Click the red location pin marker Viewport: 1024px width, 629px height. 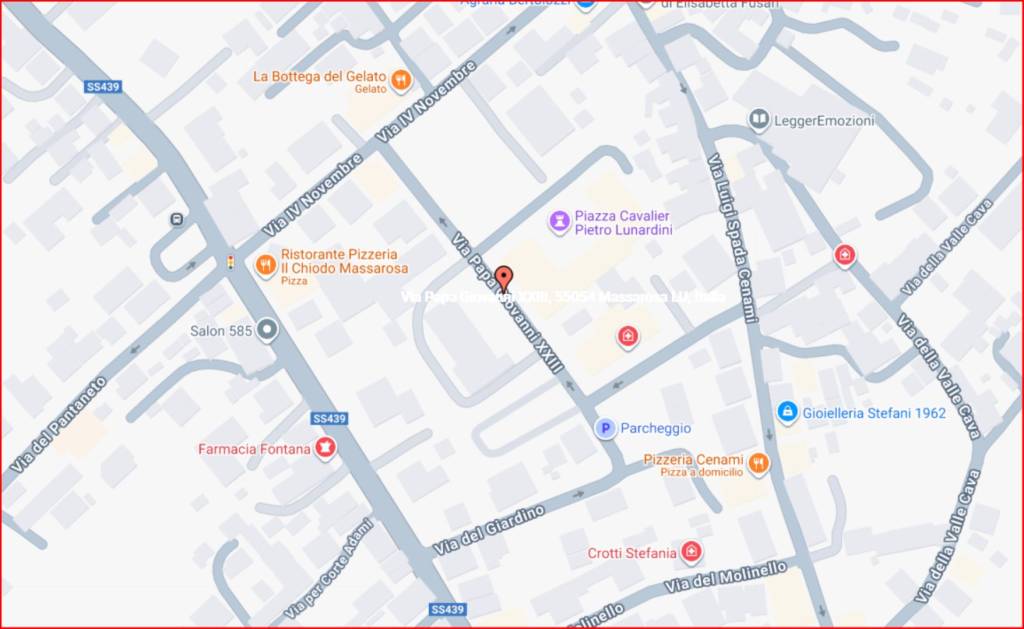[504, 279]
